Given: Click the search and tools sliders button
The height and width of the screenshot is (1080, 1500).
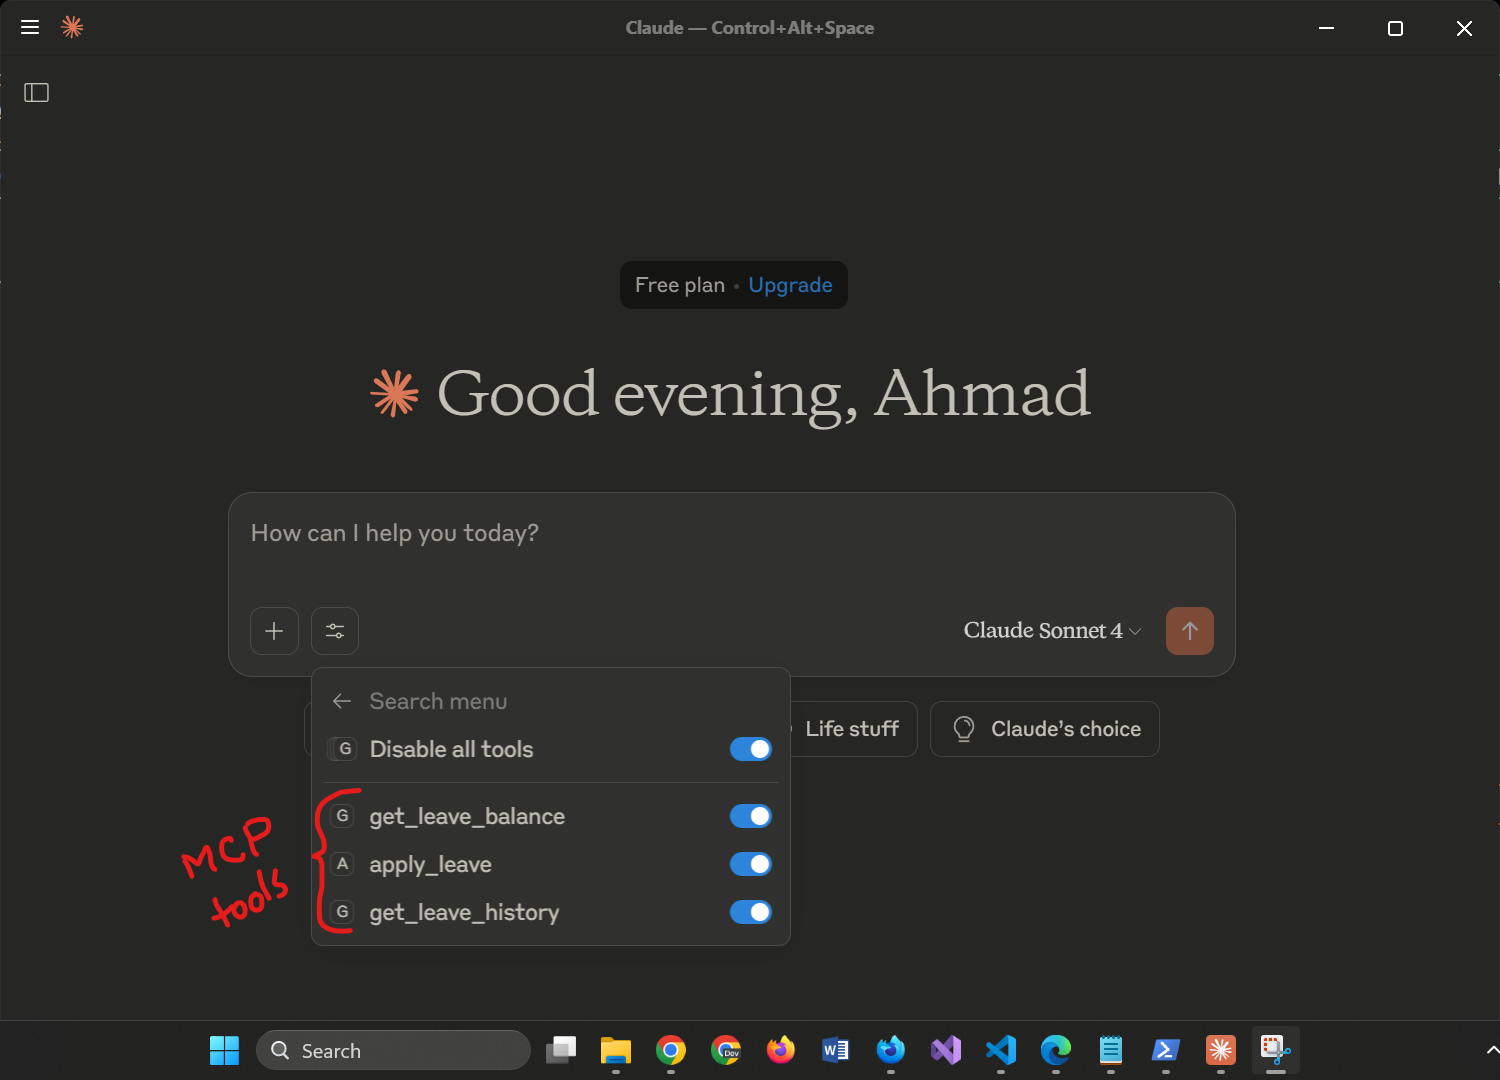Looking at the screenshot, I should pos(335,631).
